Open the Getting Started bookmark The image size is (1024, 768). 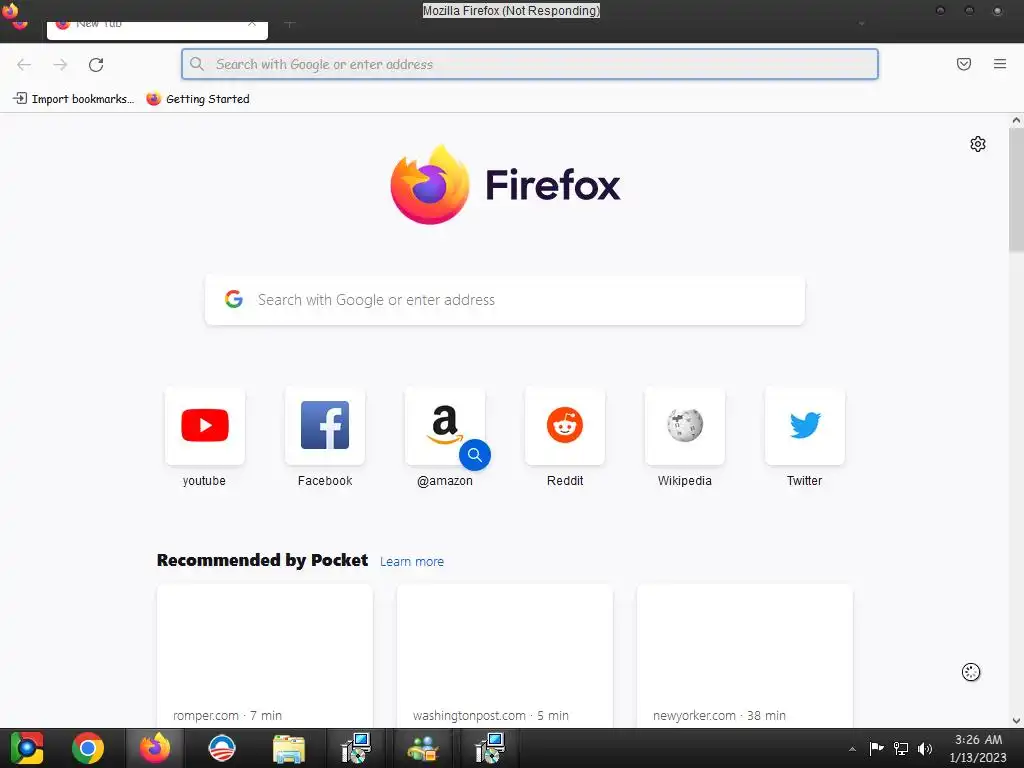(x=198, y=99)
